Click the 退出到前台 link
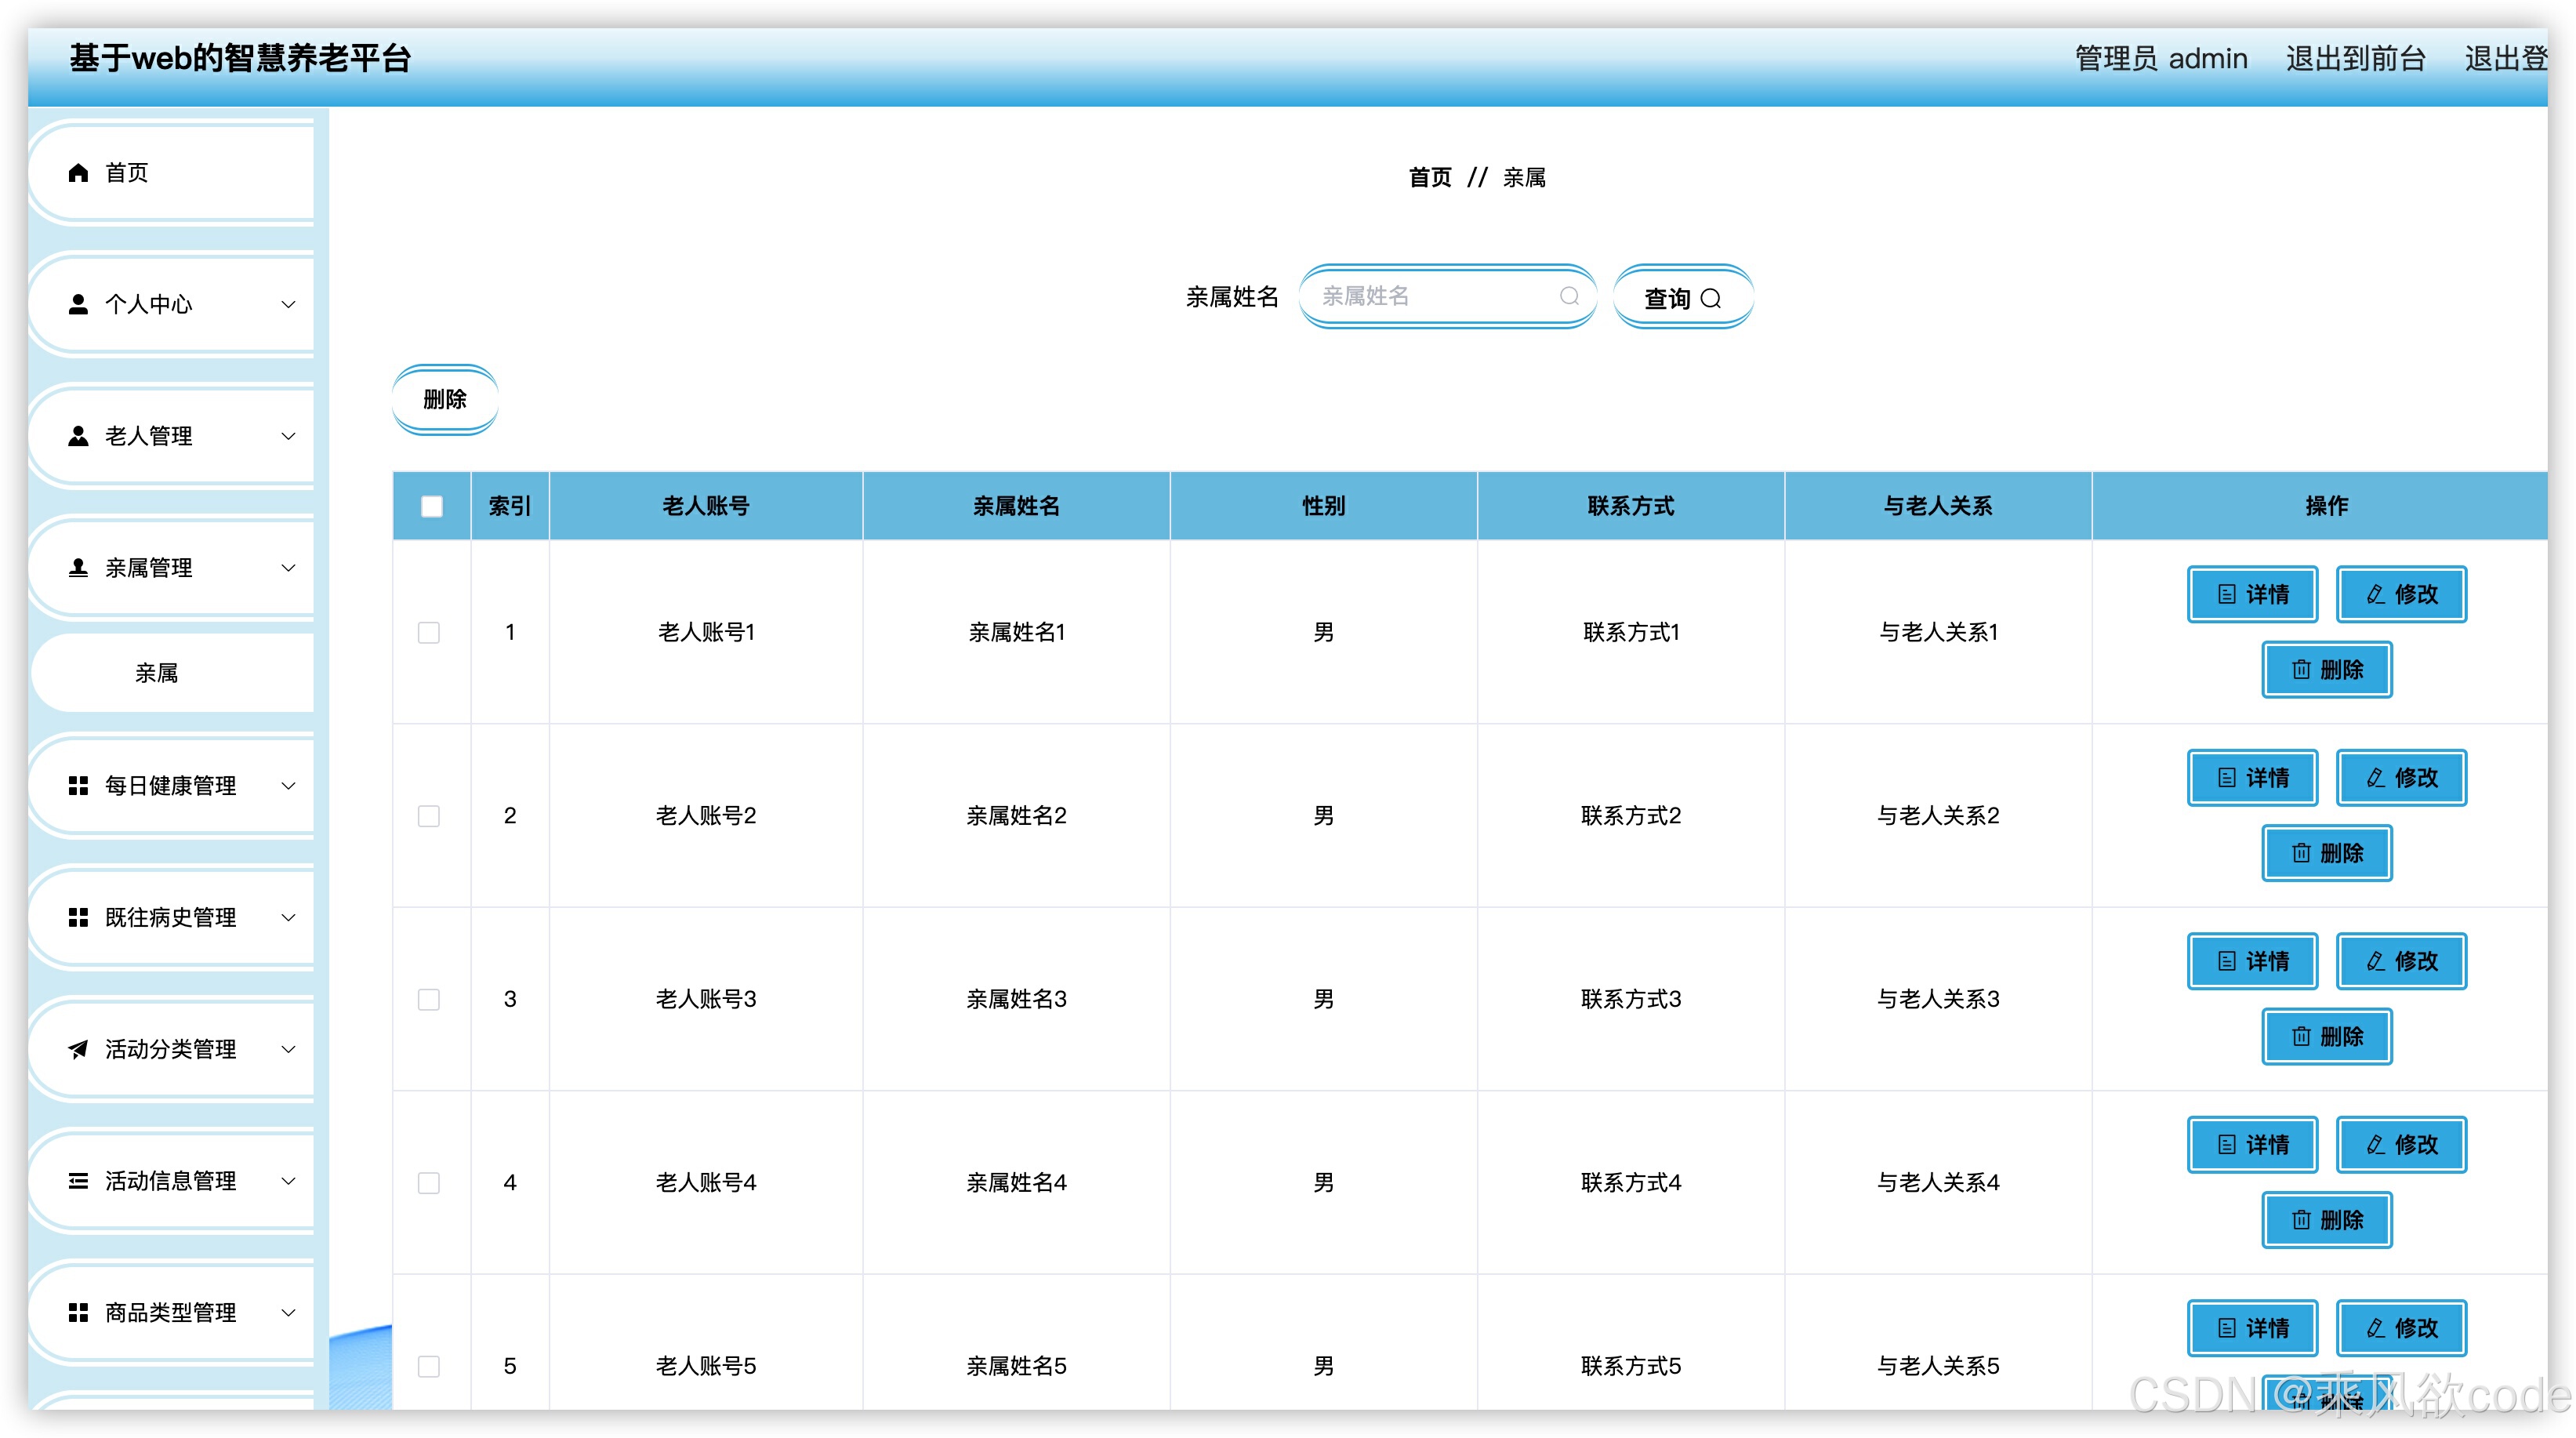 [x=2355, y=59]
